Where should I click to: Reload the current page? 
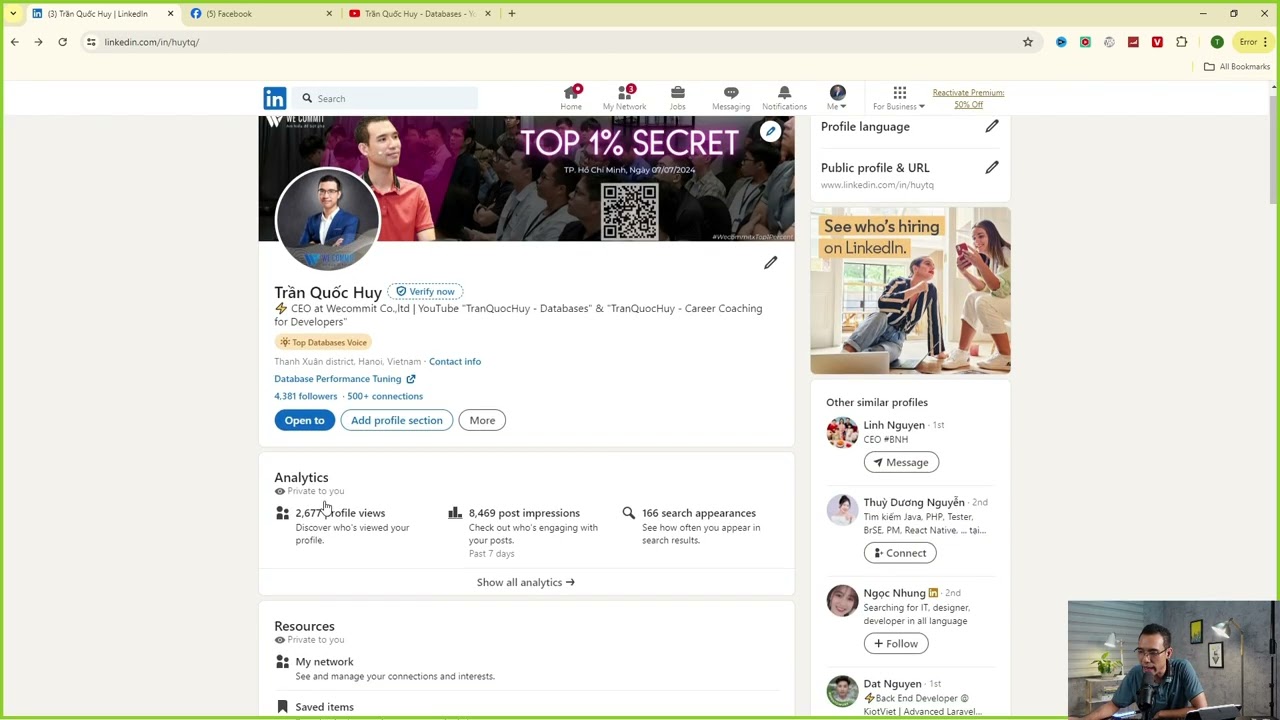click(x=62, y=42)
